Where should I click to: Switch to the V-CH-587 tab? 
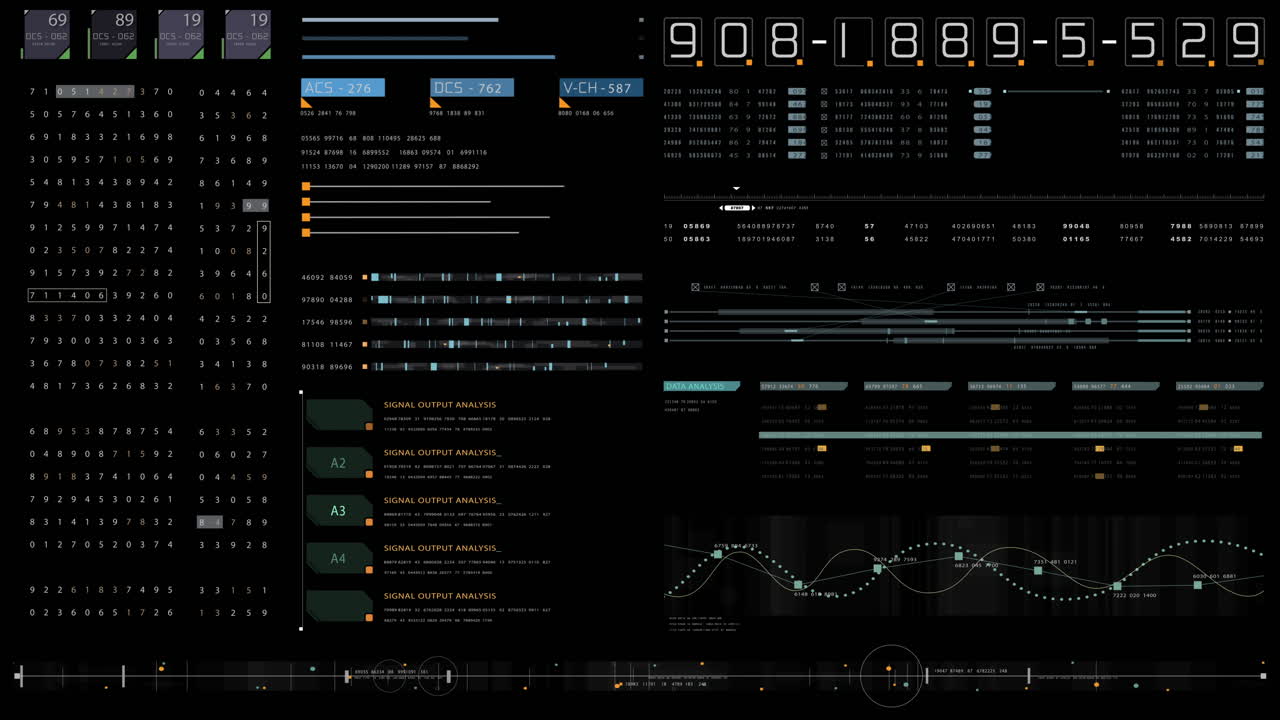click(600, 87)
